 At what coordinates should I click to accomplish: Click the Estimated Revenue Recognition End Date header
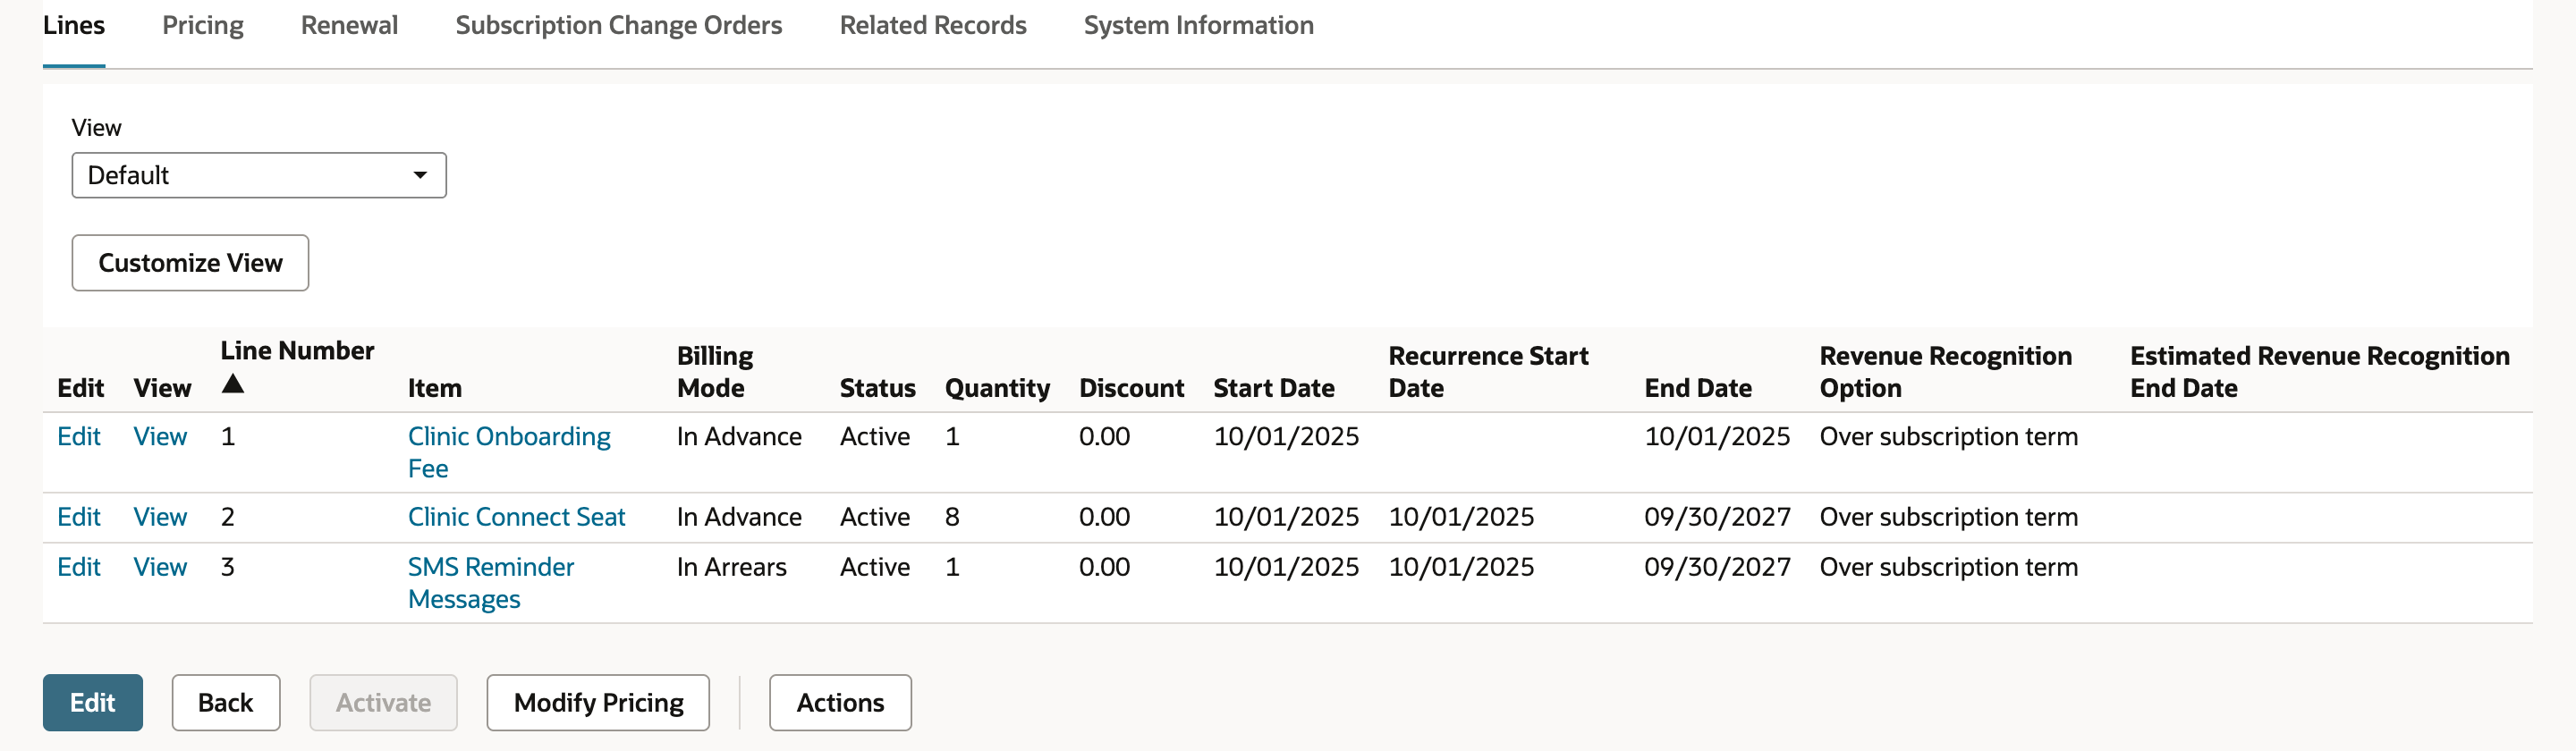(2319, 372)
